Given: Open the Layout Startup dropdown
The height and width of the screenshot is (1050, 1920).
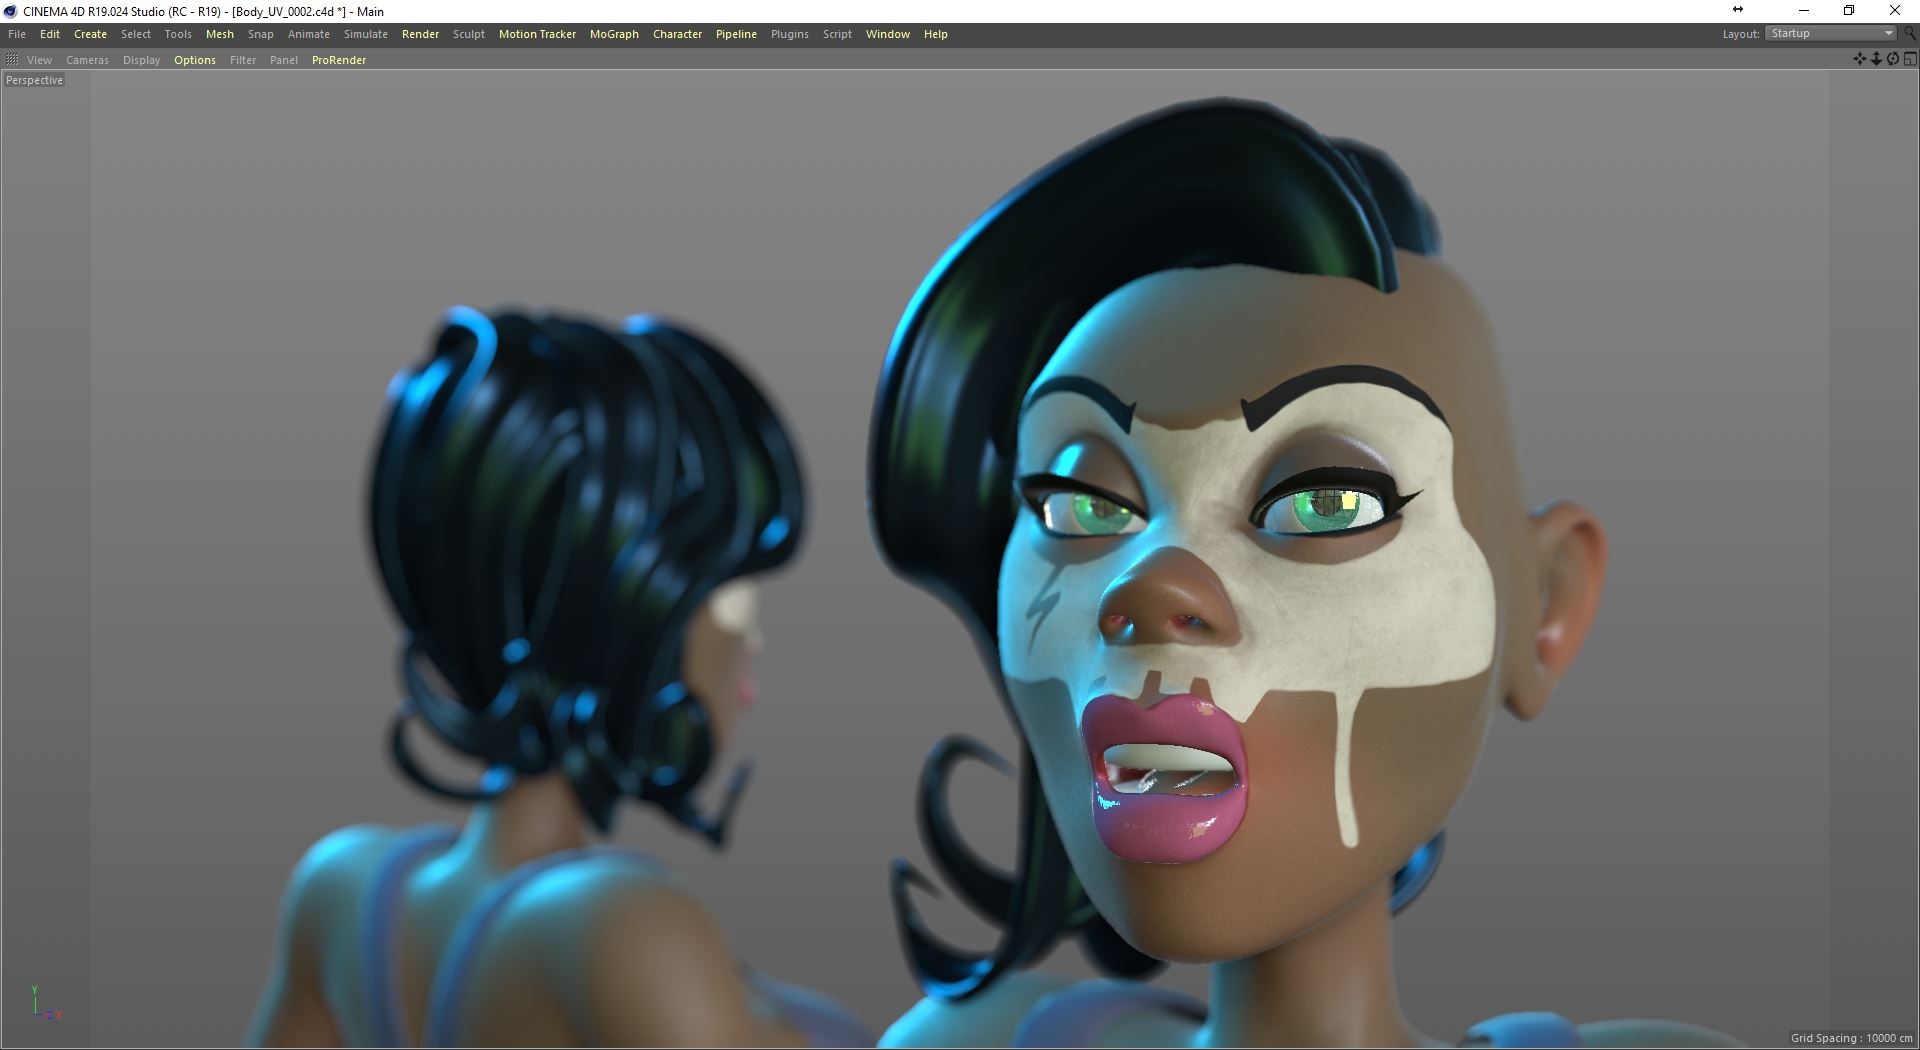Looking at the screenshot, I should [x=1831, y=34].
